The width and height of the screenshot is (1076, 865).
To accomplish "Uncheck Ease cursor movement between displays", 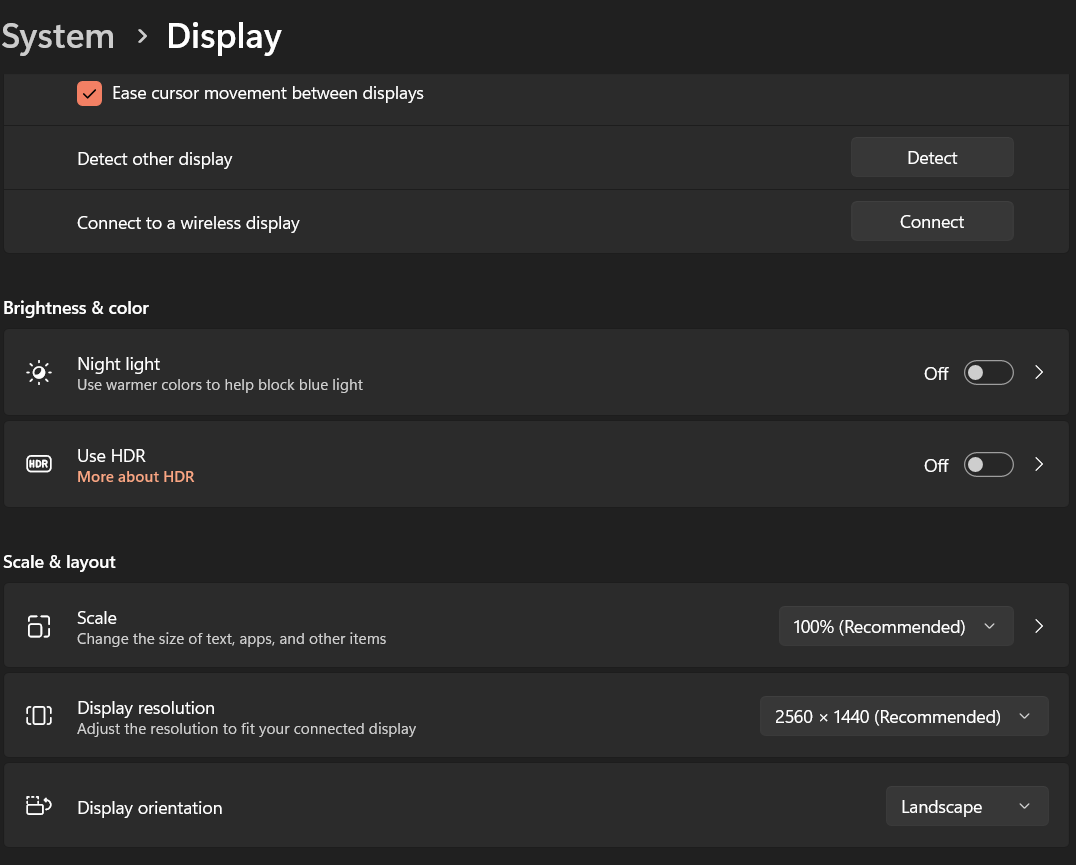I will click(90, 94).
